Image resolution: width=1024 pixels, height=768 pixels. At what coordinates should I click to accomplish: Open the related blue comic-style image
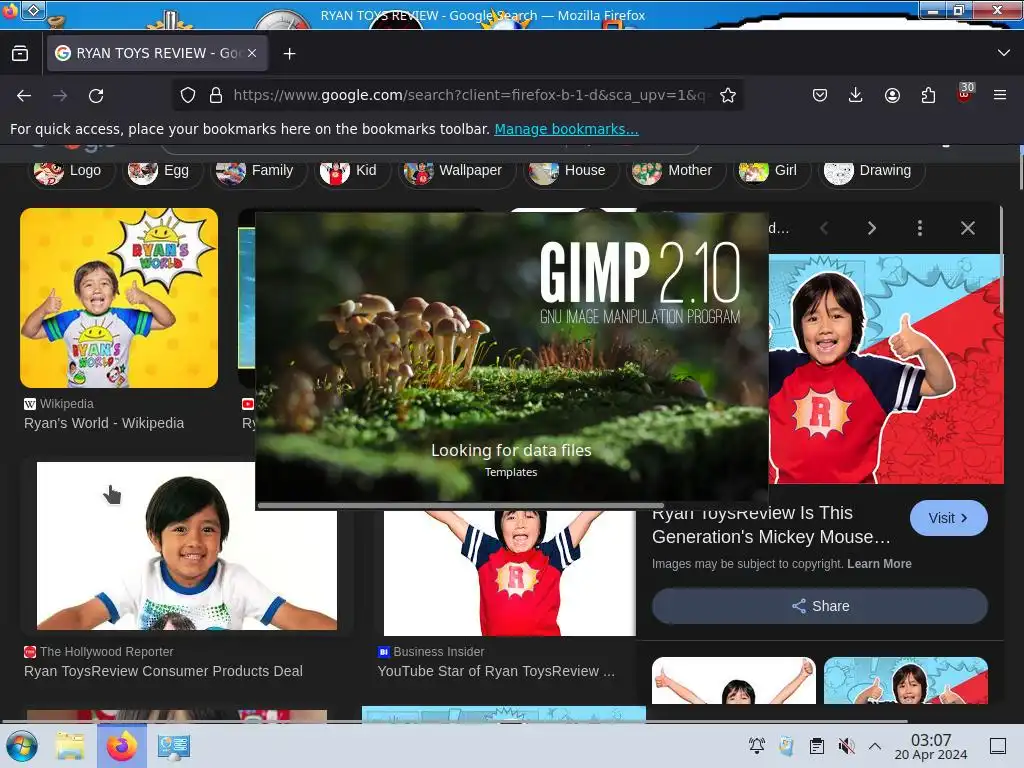(x=906, y=680)
